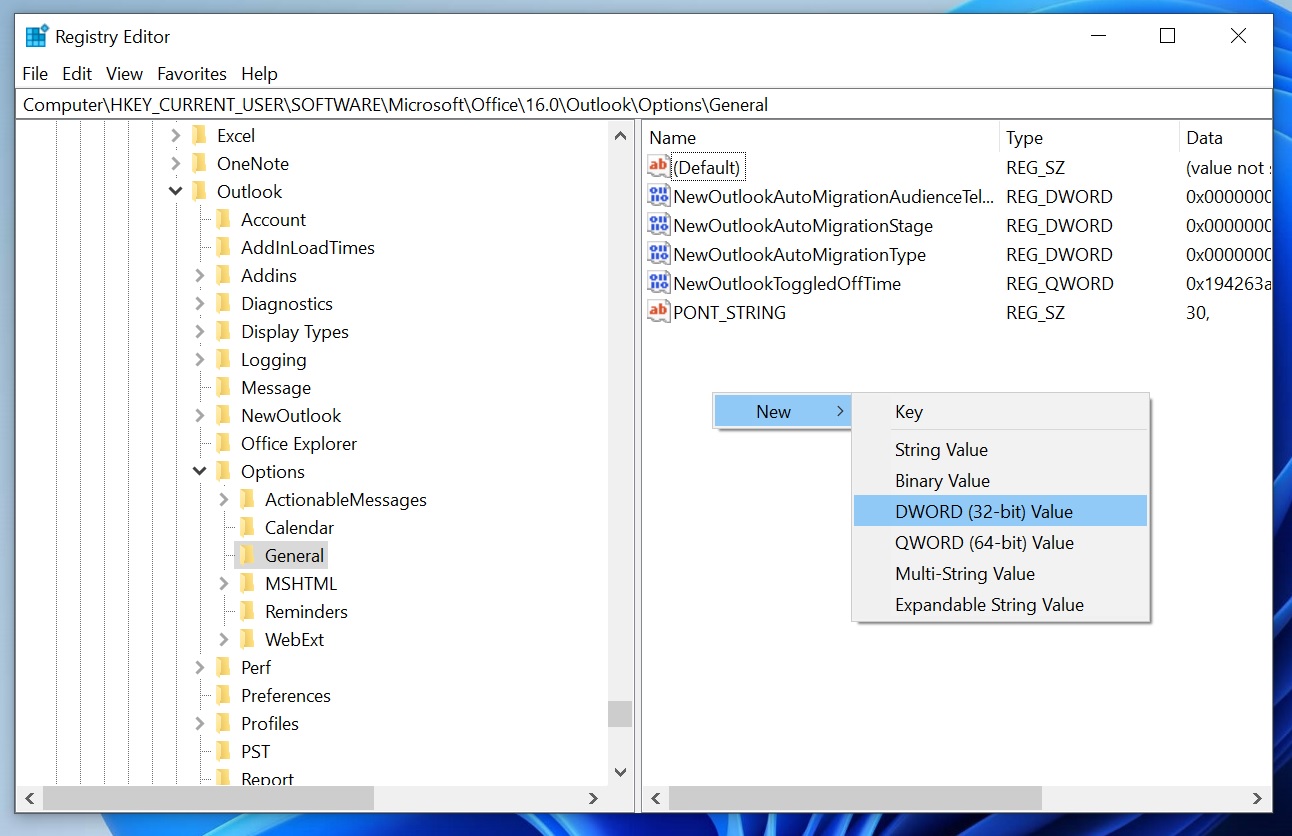The image size is (1292, 836).
Task: Click the tree pane horizontal scrollbar thumb
Action: (x=208, y=798)
